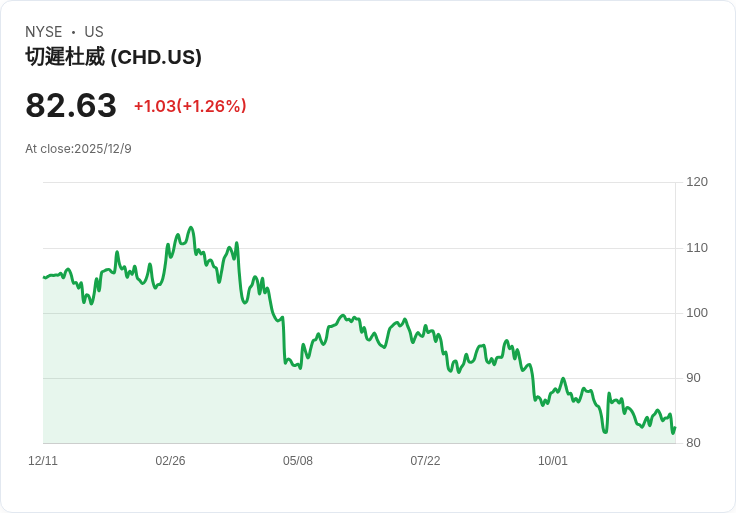Click the At close:2025/12/9 timestamp
Image resolution: width=736 pixels, height=513 pixels.
[x=78, y=149]
